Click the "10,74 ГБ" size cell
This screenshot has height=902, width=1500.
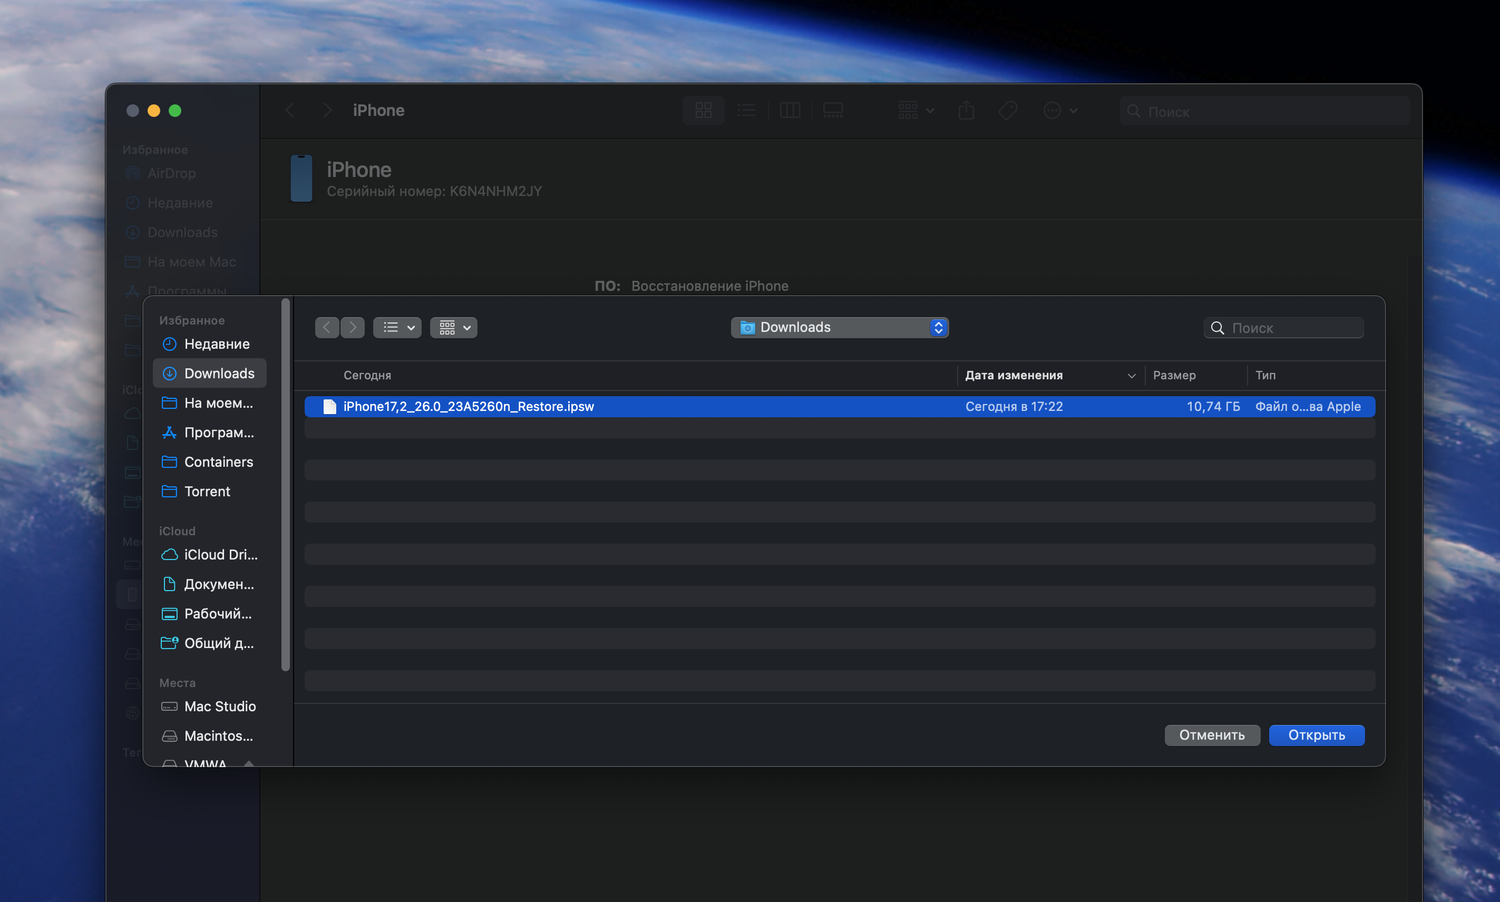click(1213, 407)
